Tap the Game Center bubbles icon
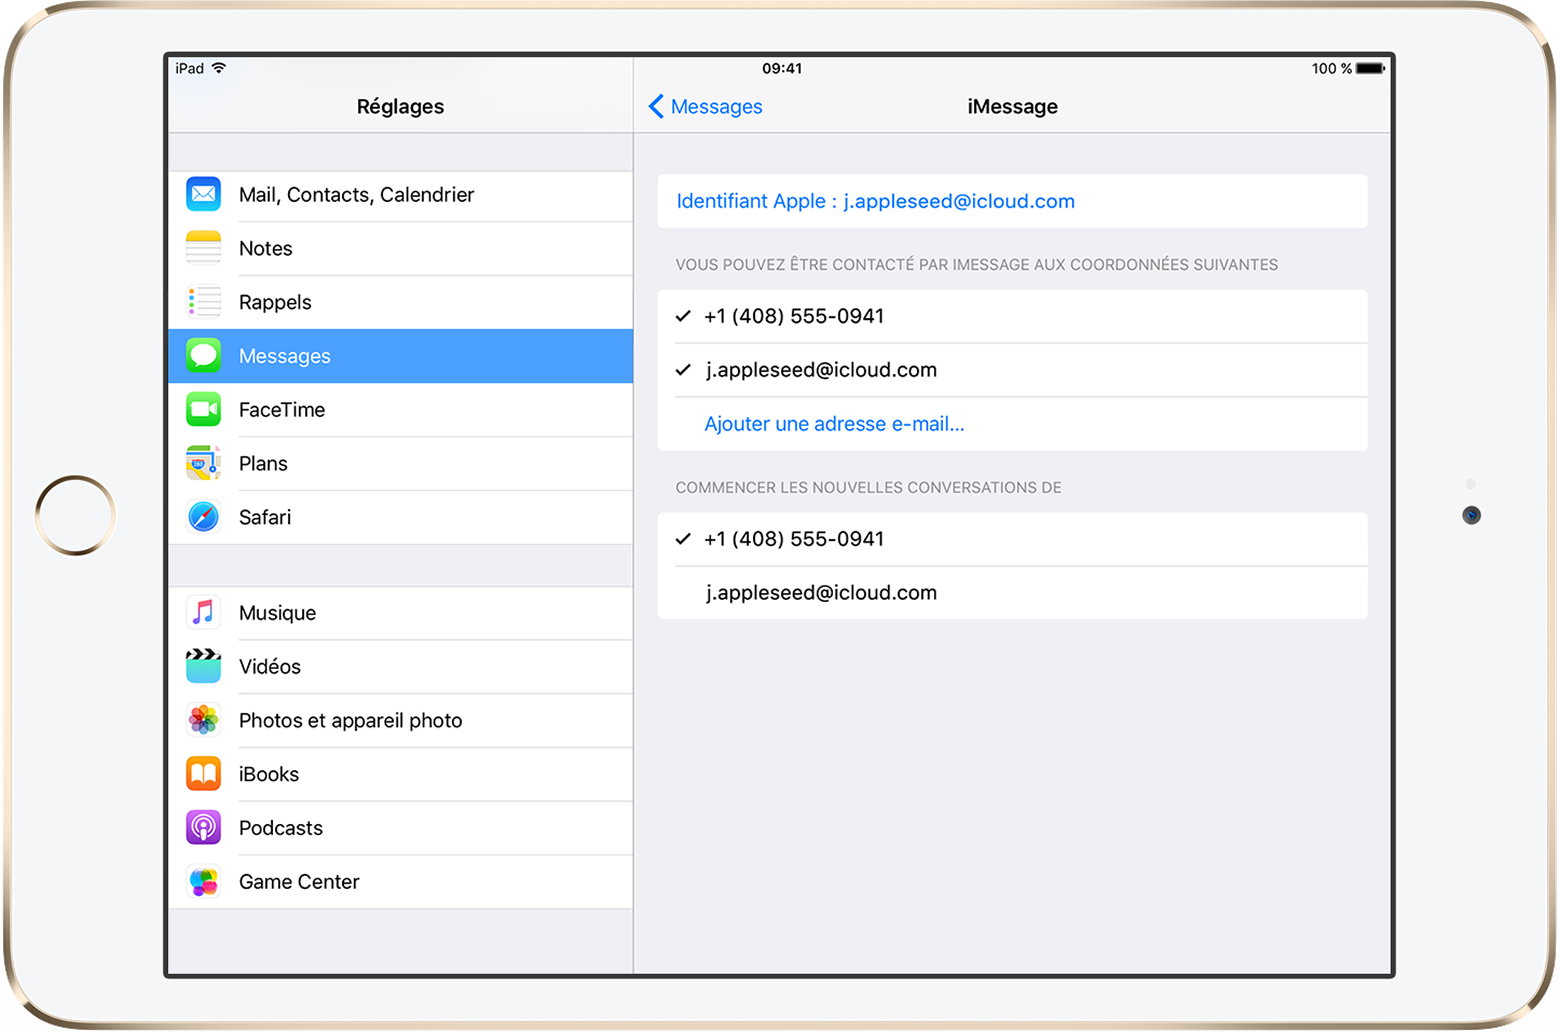This screenshot has width=1560, height=1032. pos(204,882)
